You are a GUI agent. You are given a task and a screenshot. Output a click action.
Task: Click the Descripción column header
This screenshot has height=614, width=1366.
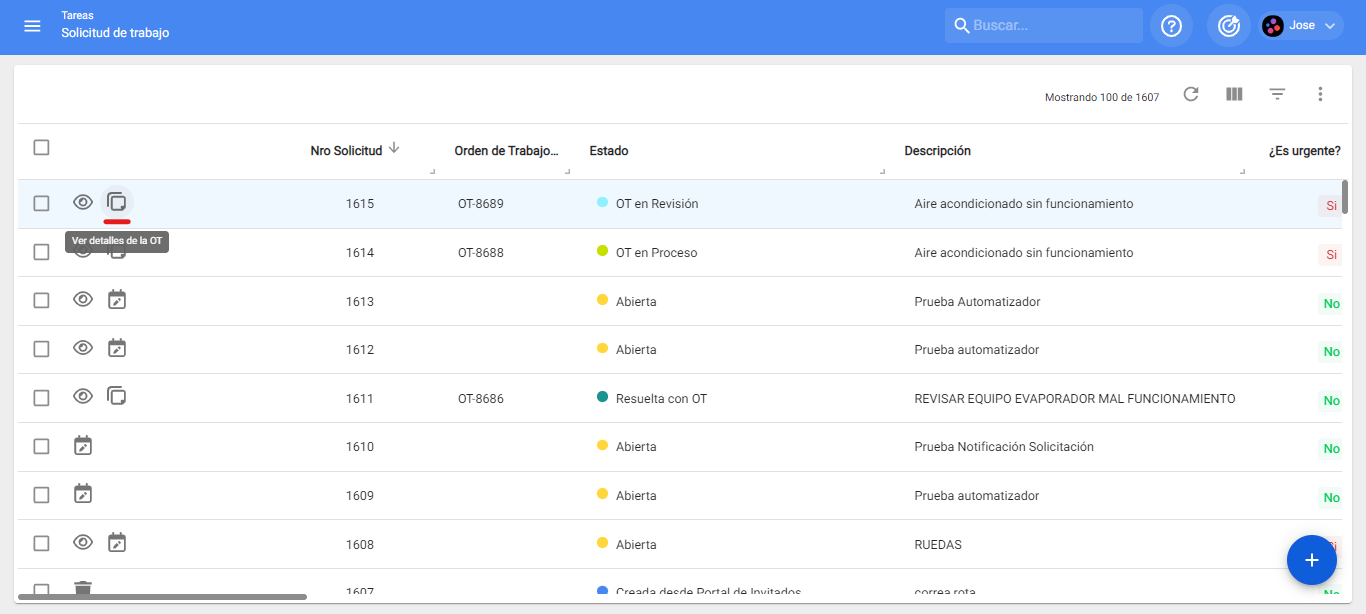click(937, 151)
